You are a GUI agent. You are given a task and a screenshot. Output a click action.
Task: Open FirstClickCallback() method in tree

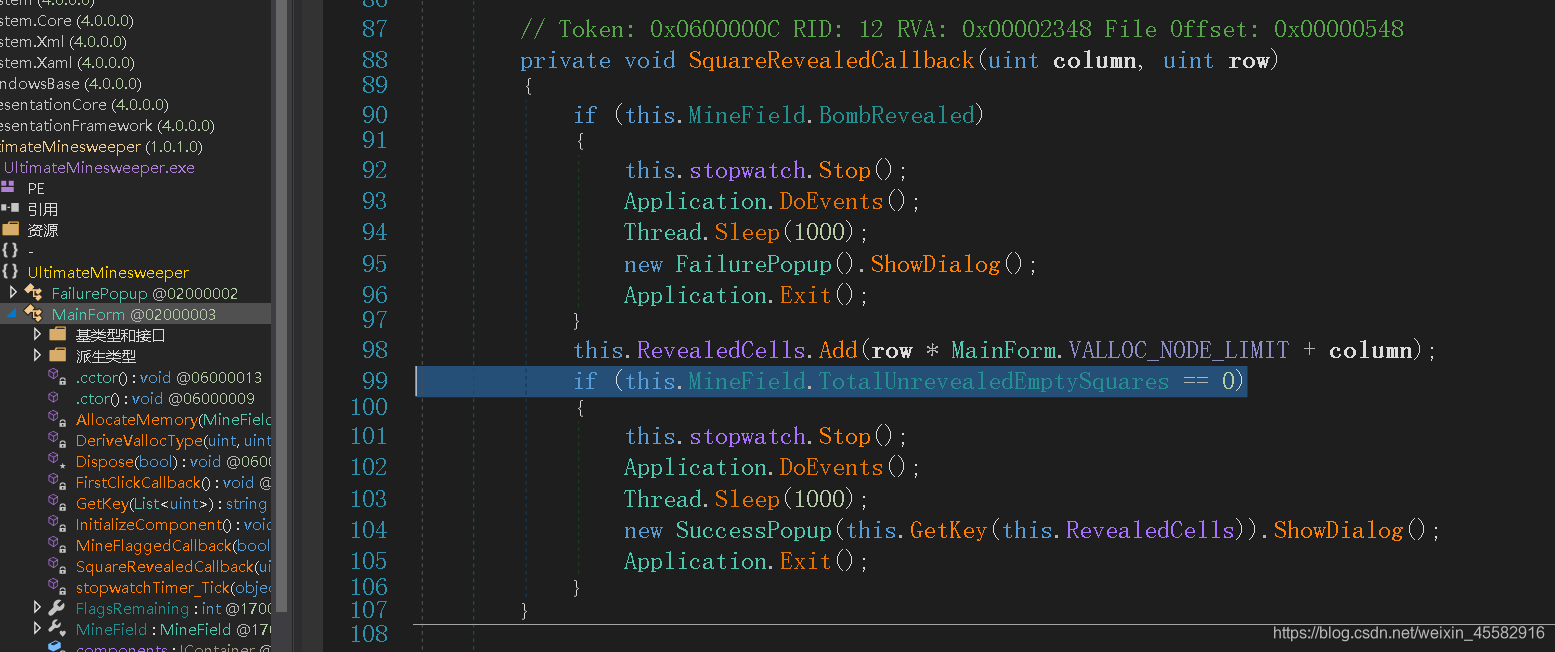pos(173,482)
